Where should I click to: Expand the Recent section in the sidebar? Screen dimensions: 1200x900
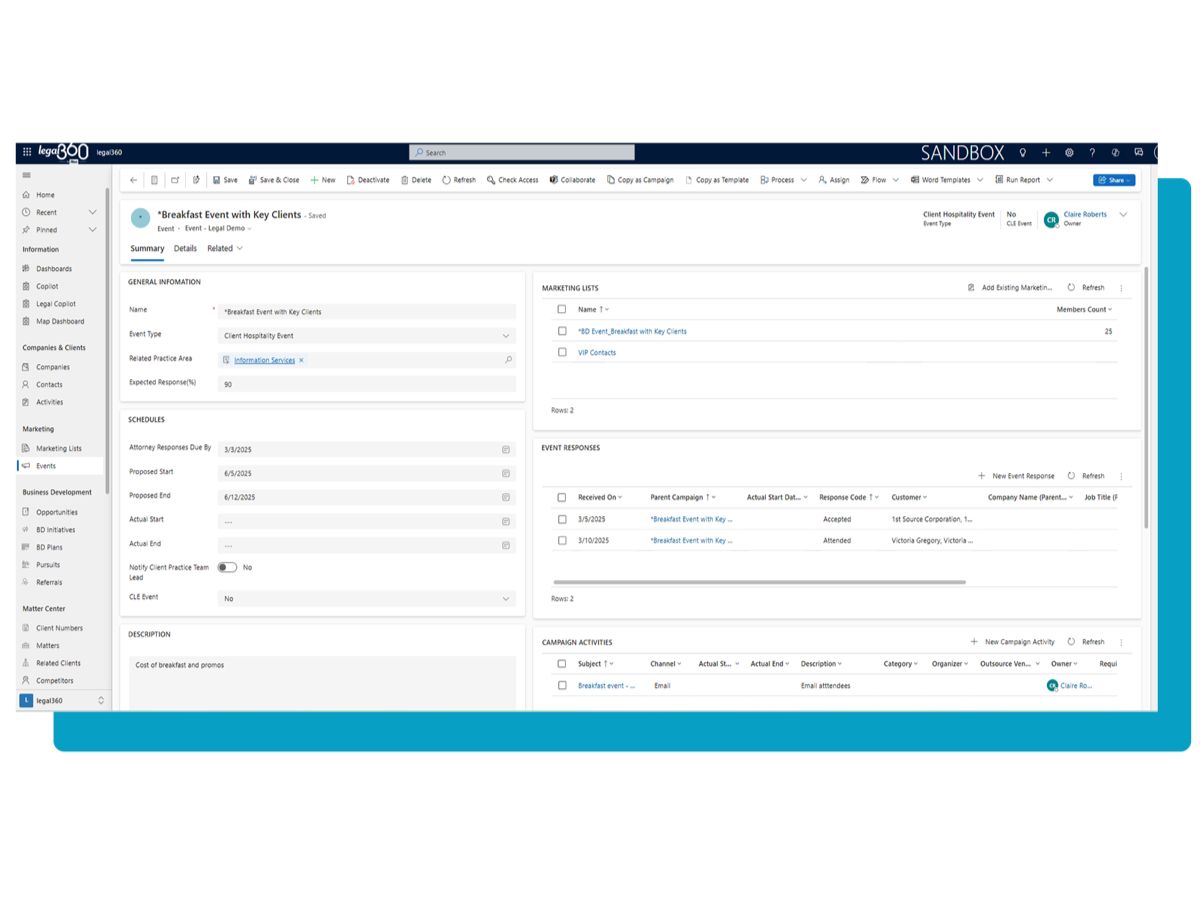tap(93, 212)
